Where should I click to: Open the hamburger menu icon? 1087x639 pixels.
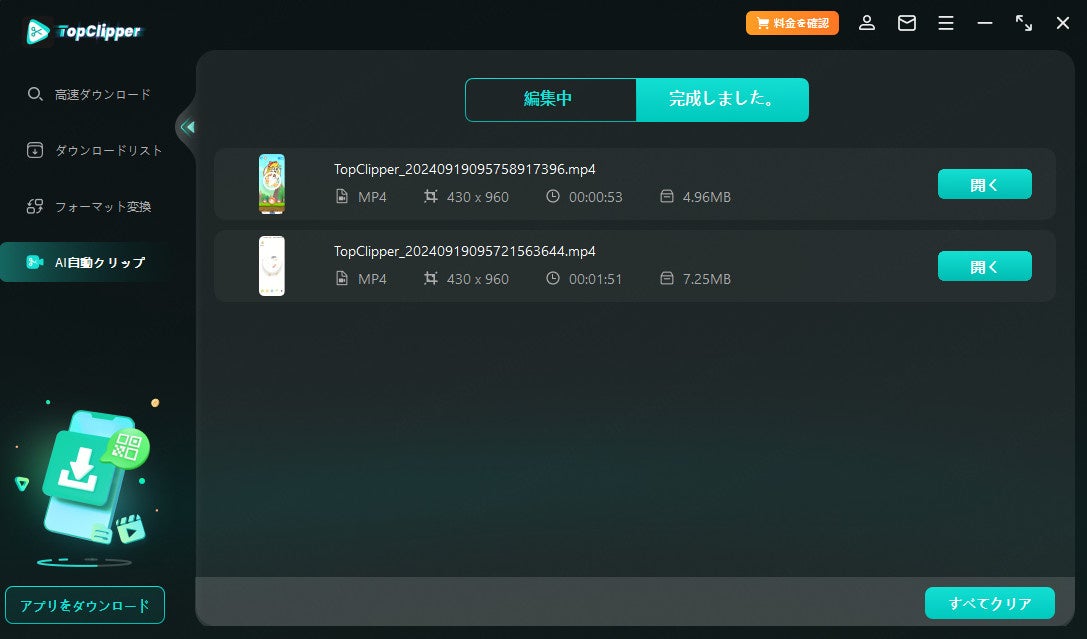946,23
